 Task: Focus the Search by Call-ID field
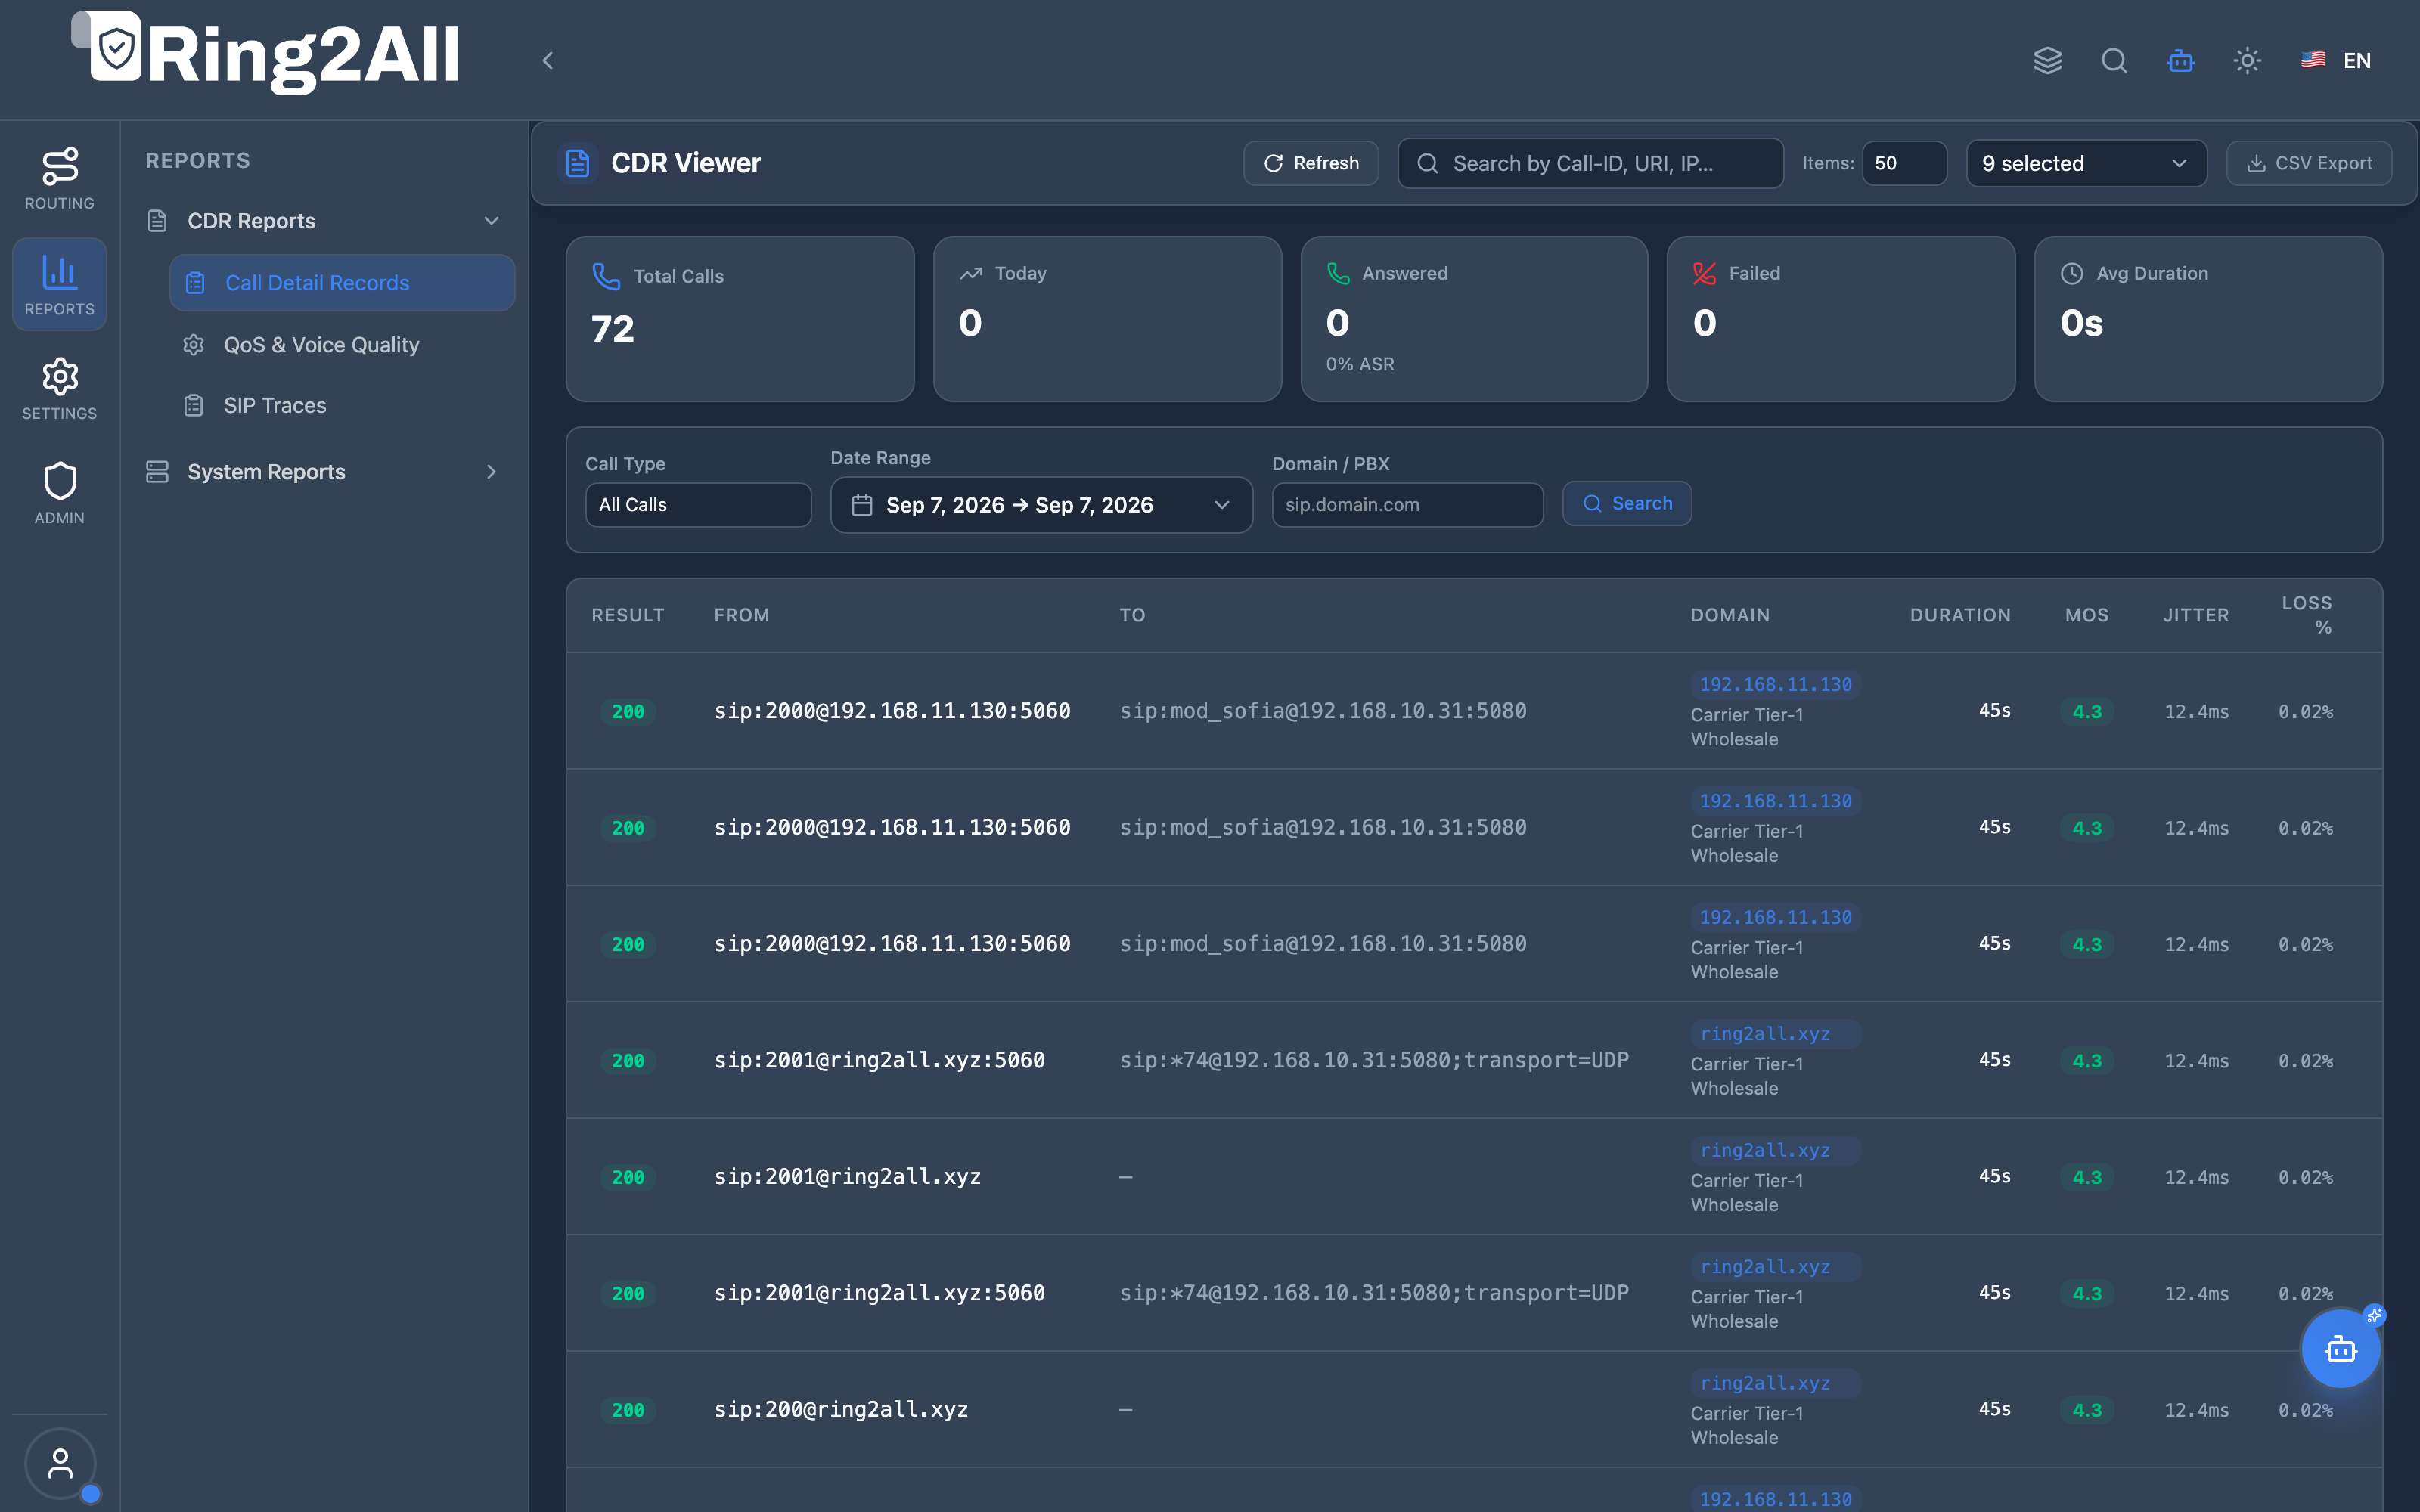click(x=1590, y=163)
